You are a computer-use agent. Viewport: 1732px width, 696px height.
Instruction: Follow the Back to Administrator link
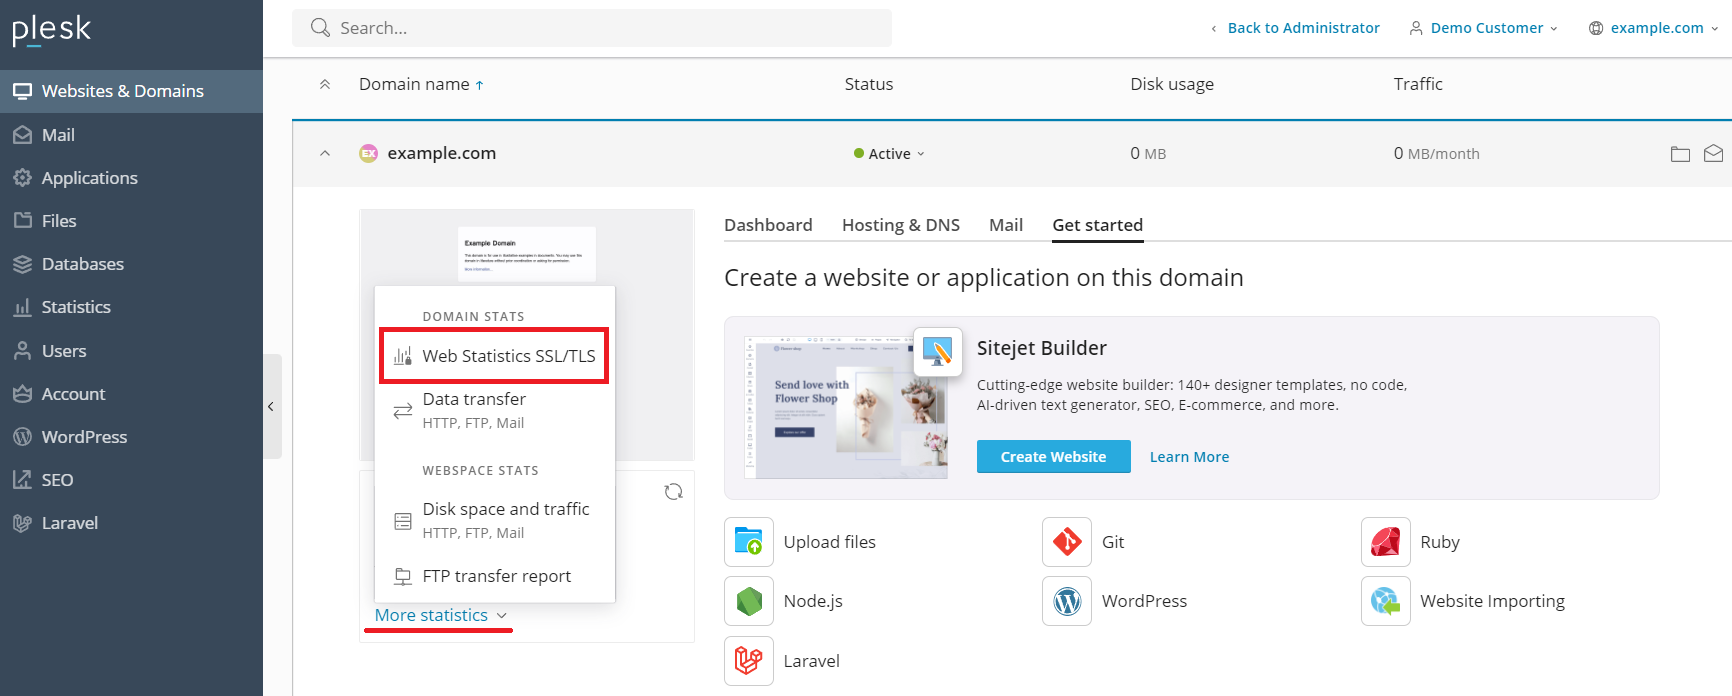tap(1302, 28)
